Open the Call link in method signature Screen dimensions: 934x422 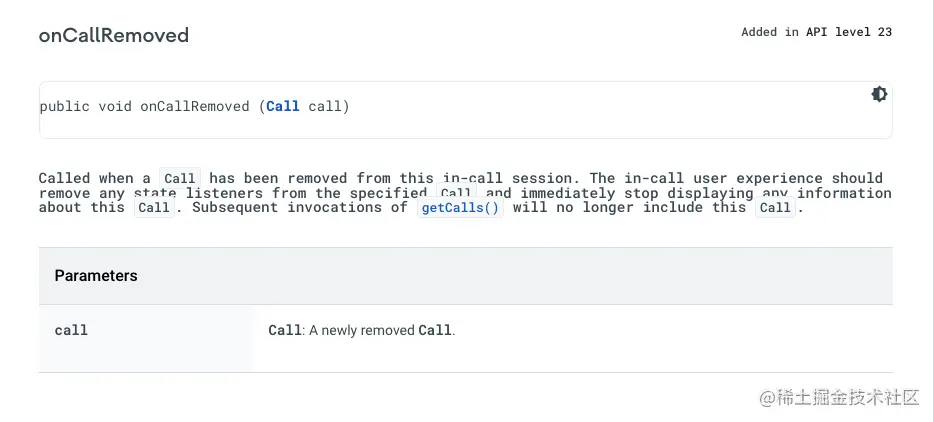point(283,106)
